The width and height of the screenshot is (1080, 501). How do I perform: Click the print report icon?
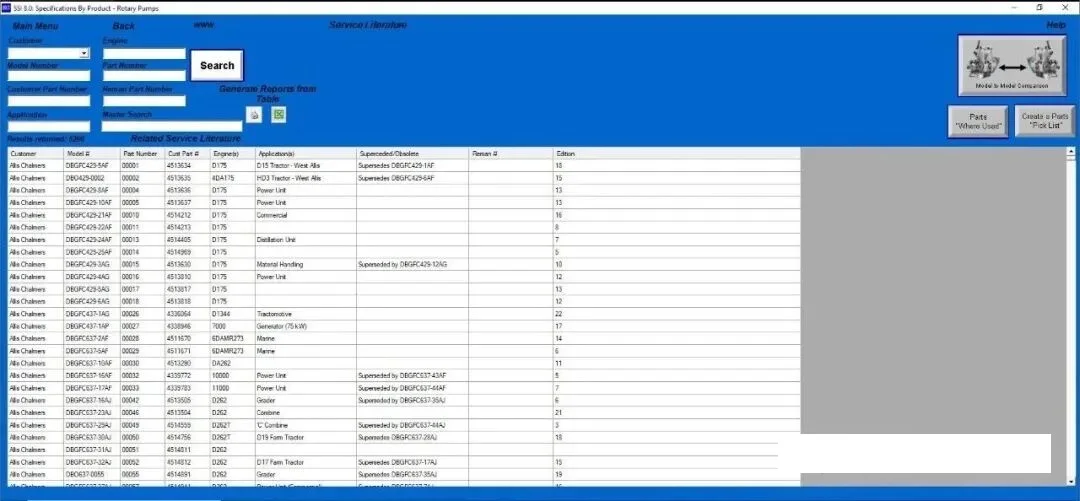pos(254,115)
